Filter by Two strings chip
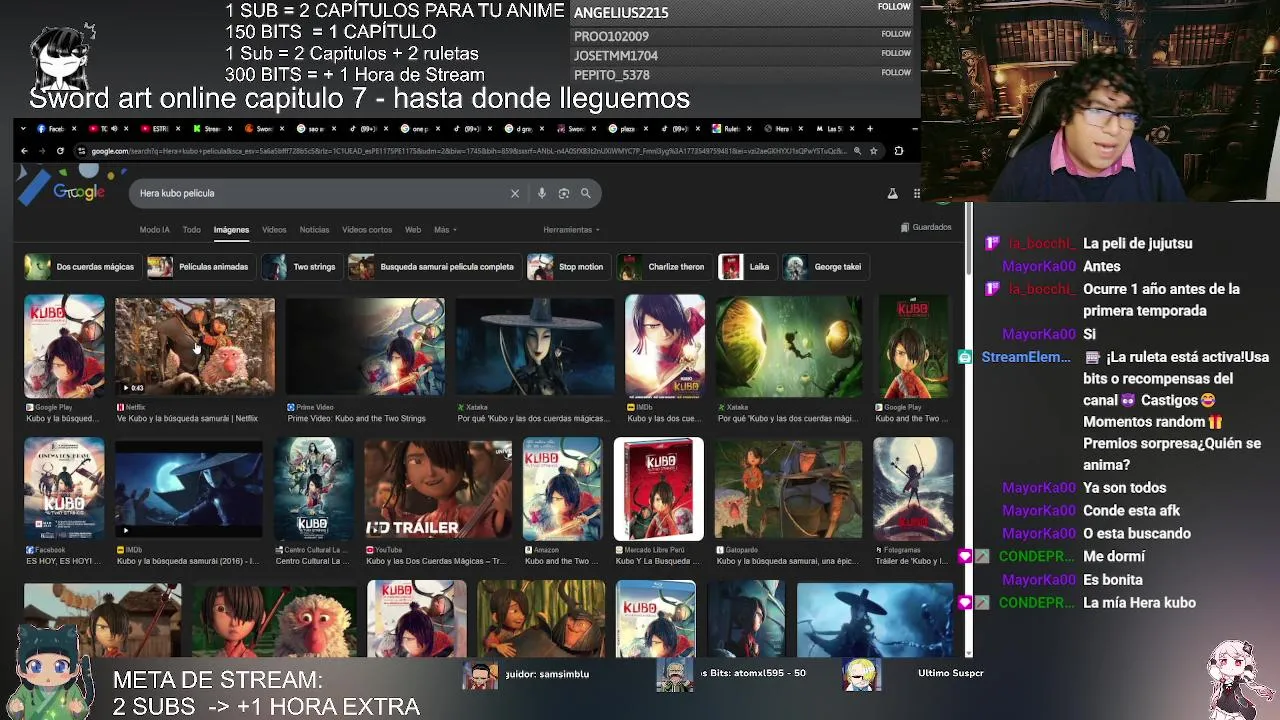 click(300, 267)
